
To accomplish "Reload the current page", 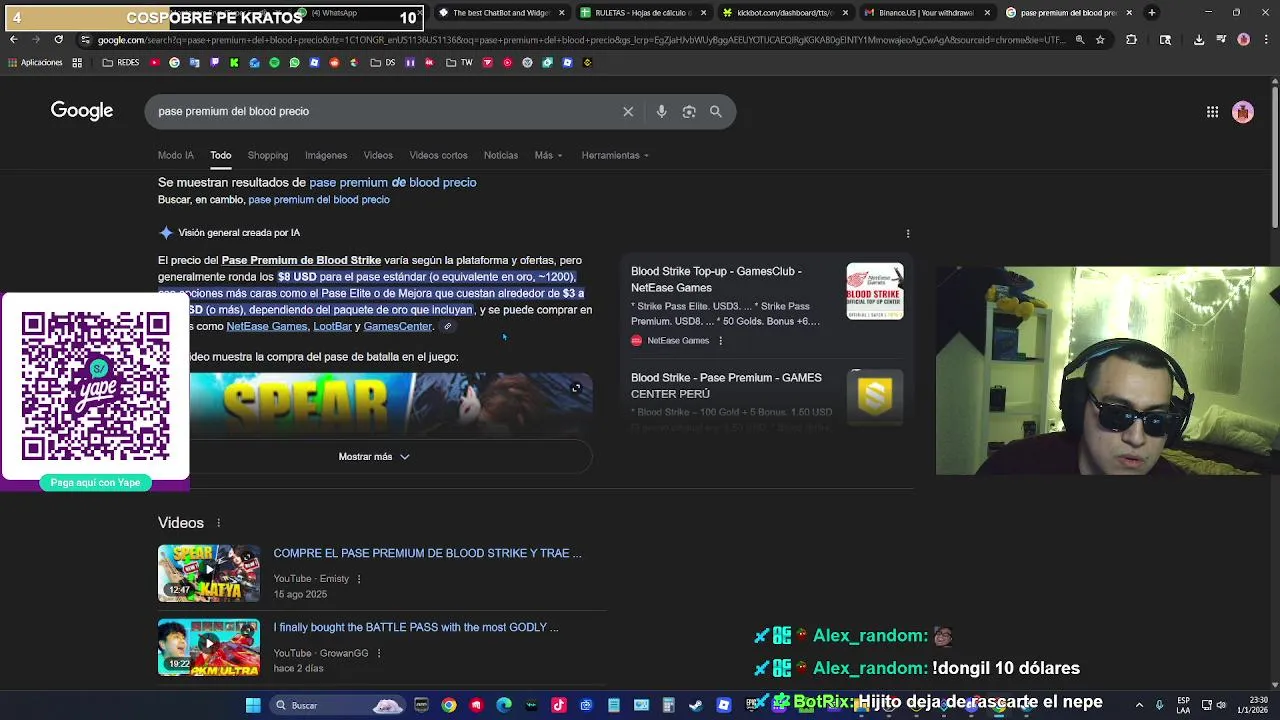I will [59, 39].
